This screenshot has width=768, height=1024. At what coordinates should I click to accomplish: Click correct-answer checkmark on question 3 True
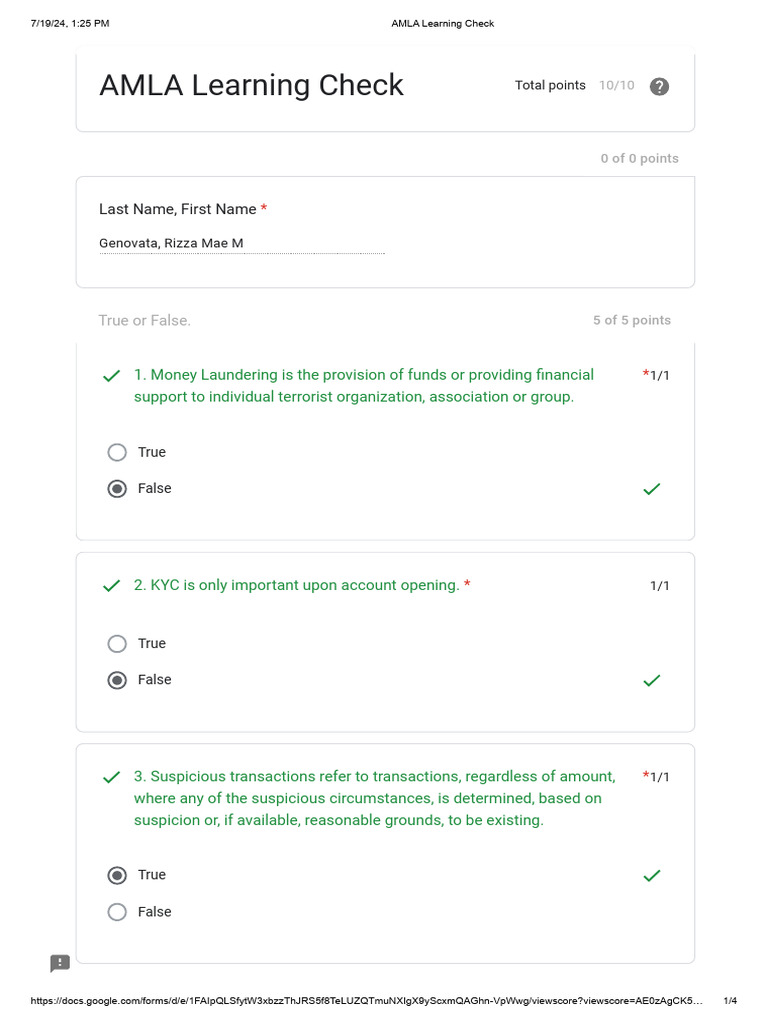652,875
